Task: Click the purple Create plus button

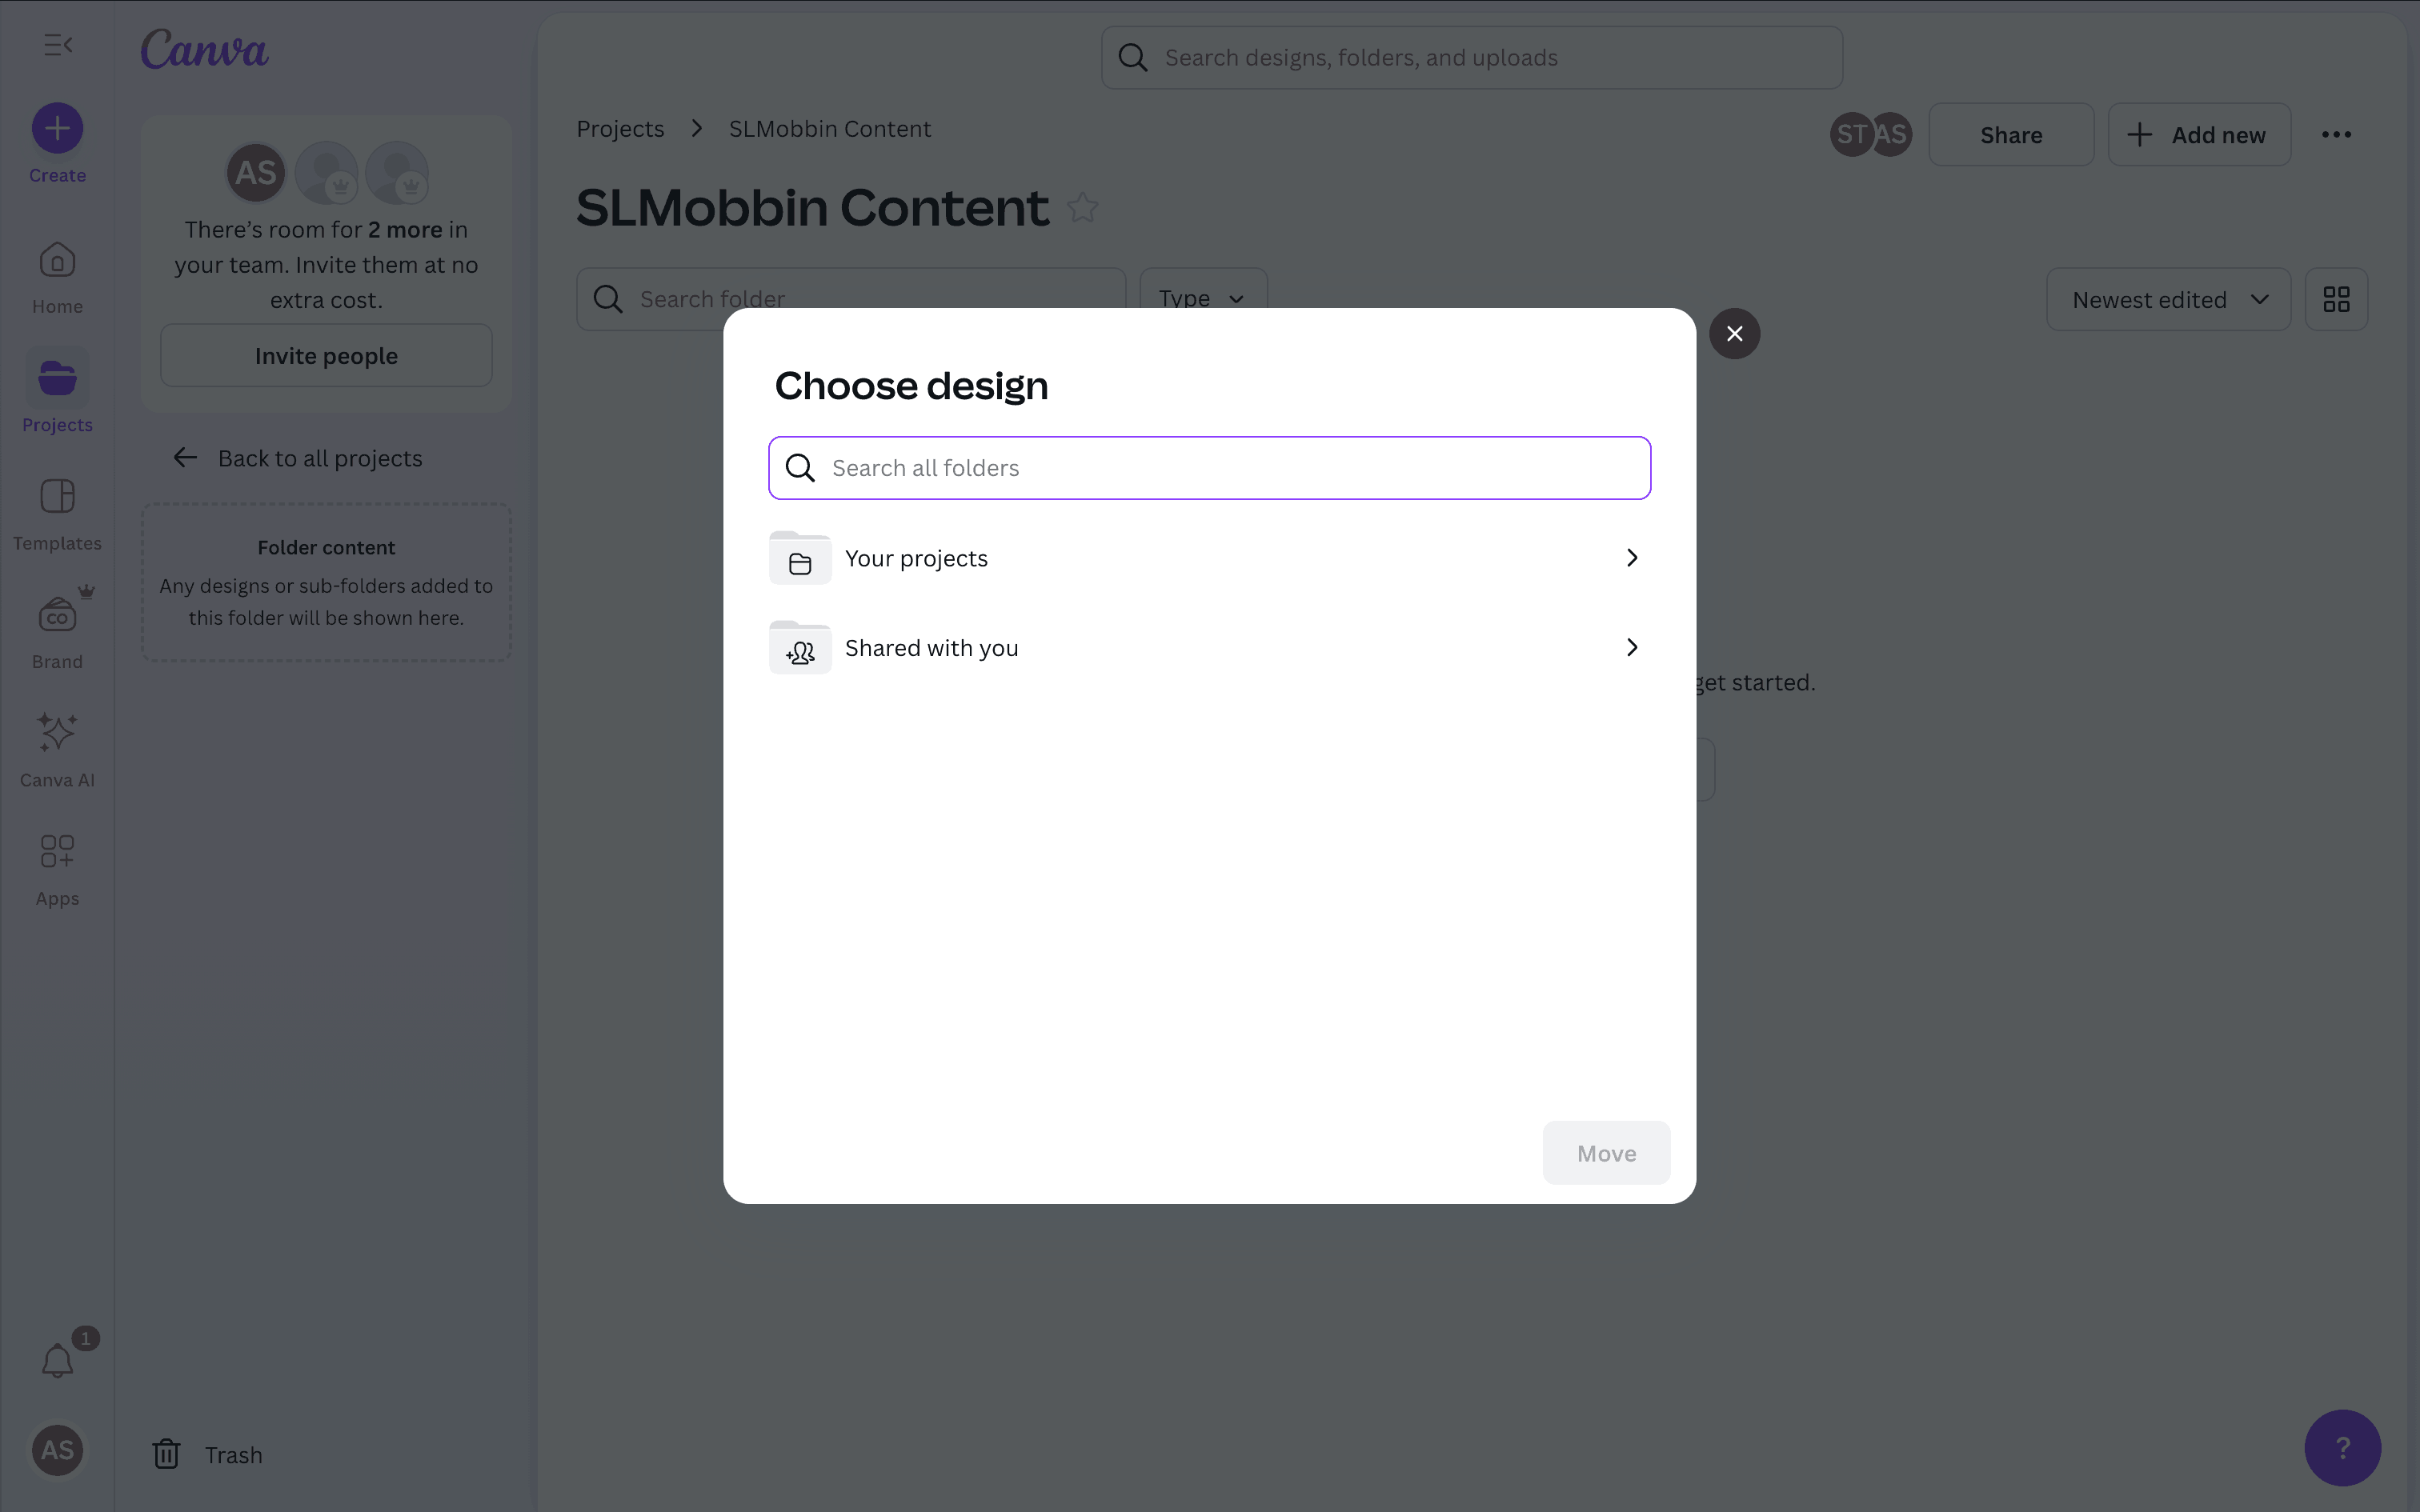Action: click(x=57, y=129)
